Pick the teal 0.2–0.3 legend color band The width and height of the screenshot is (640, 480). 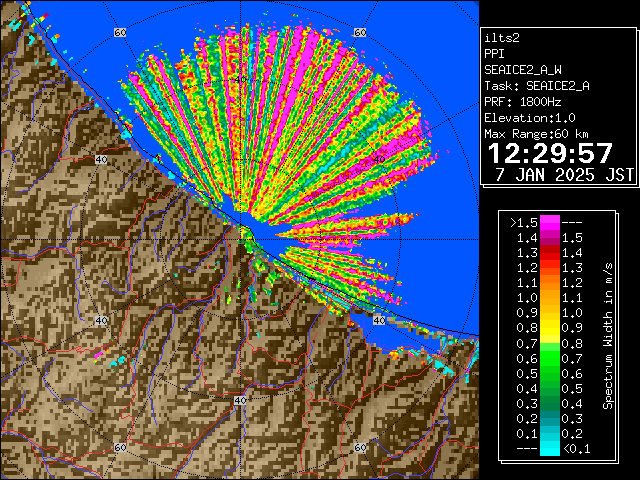click(x=550, y=418)
